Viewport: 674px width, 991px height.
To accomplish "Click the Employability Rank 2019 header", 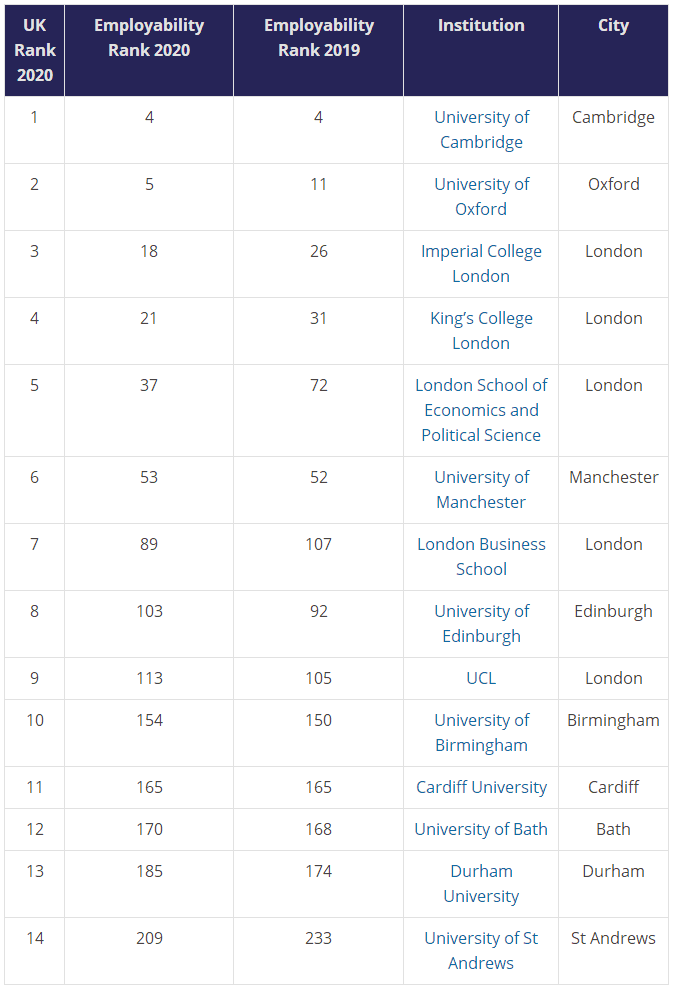I will pyautogui.click(x=319, y=38).
